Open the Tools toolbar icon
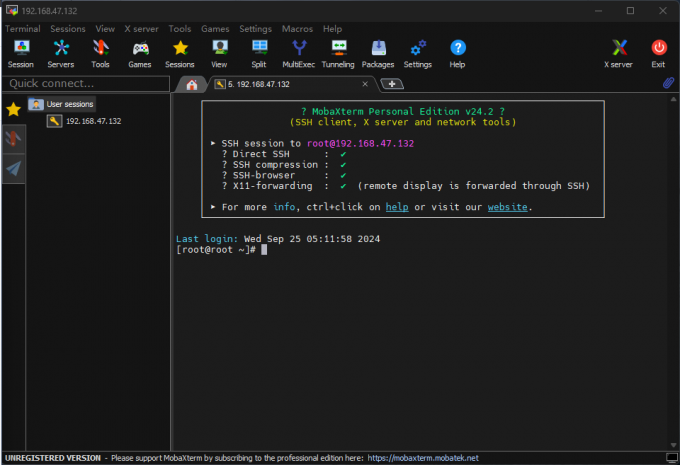Screen dimensions: 680x465 (x=100, y=54)
